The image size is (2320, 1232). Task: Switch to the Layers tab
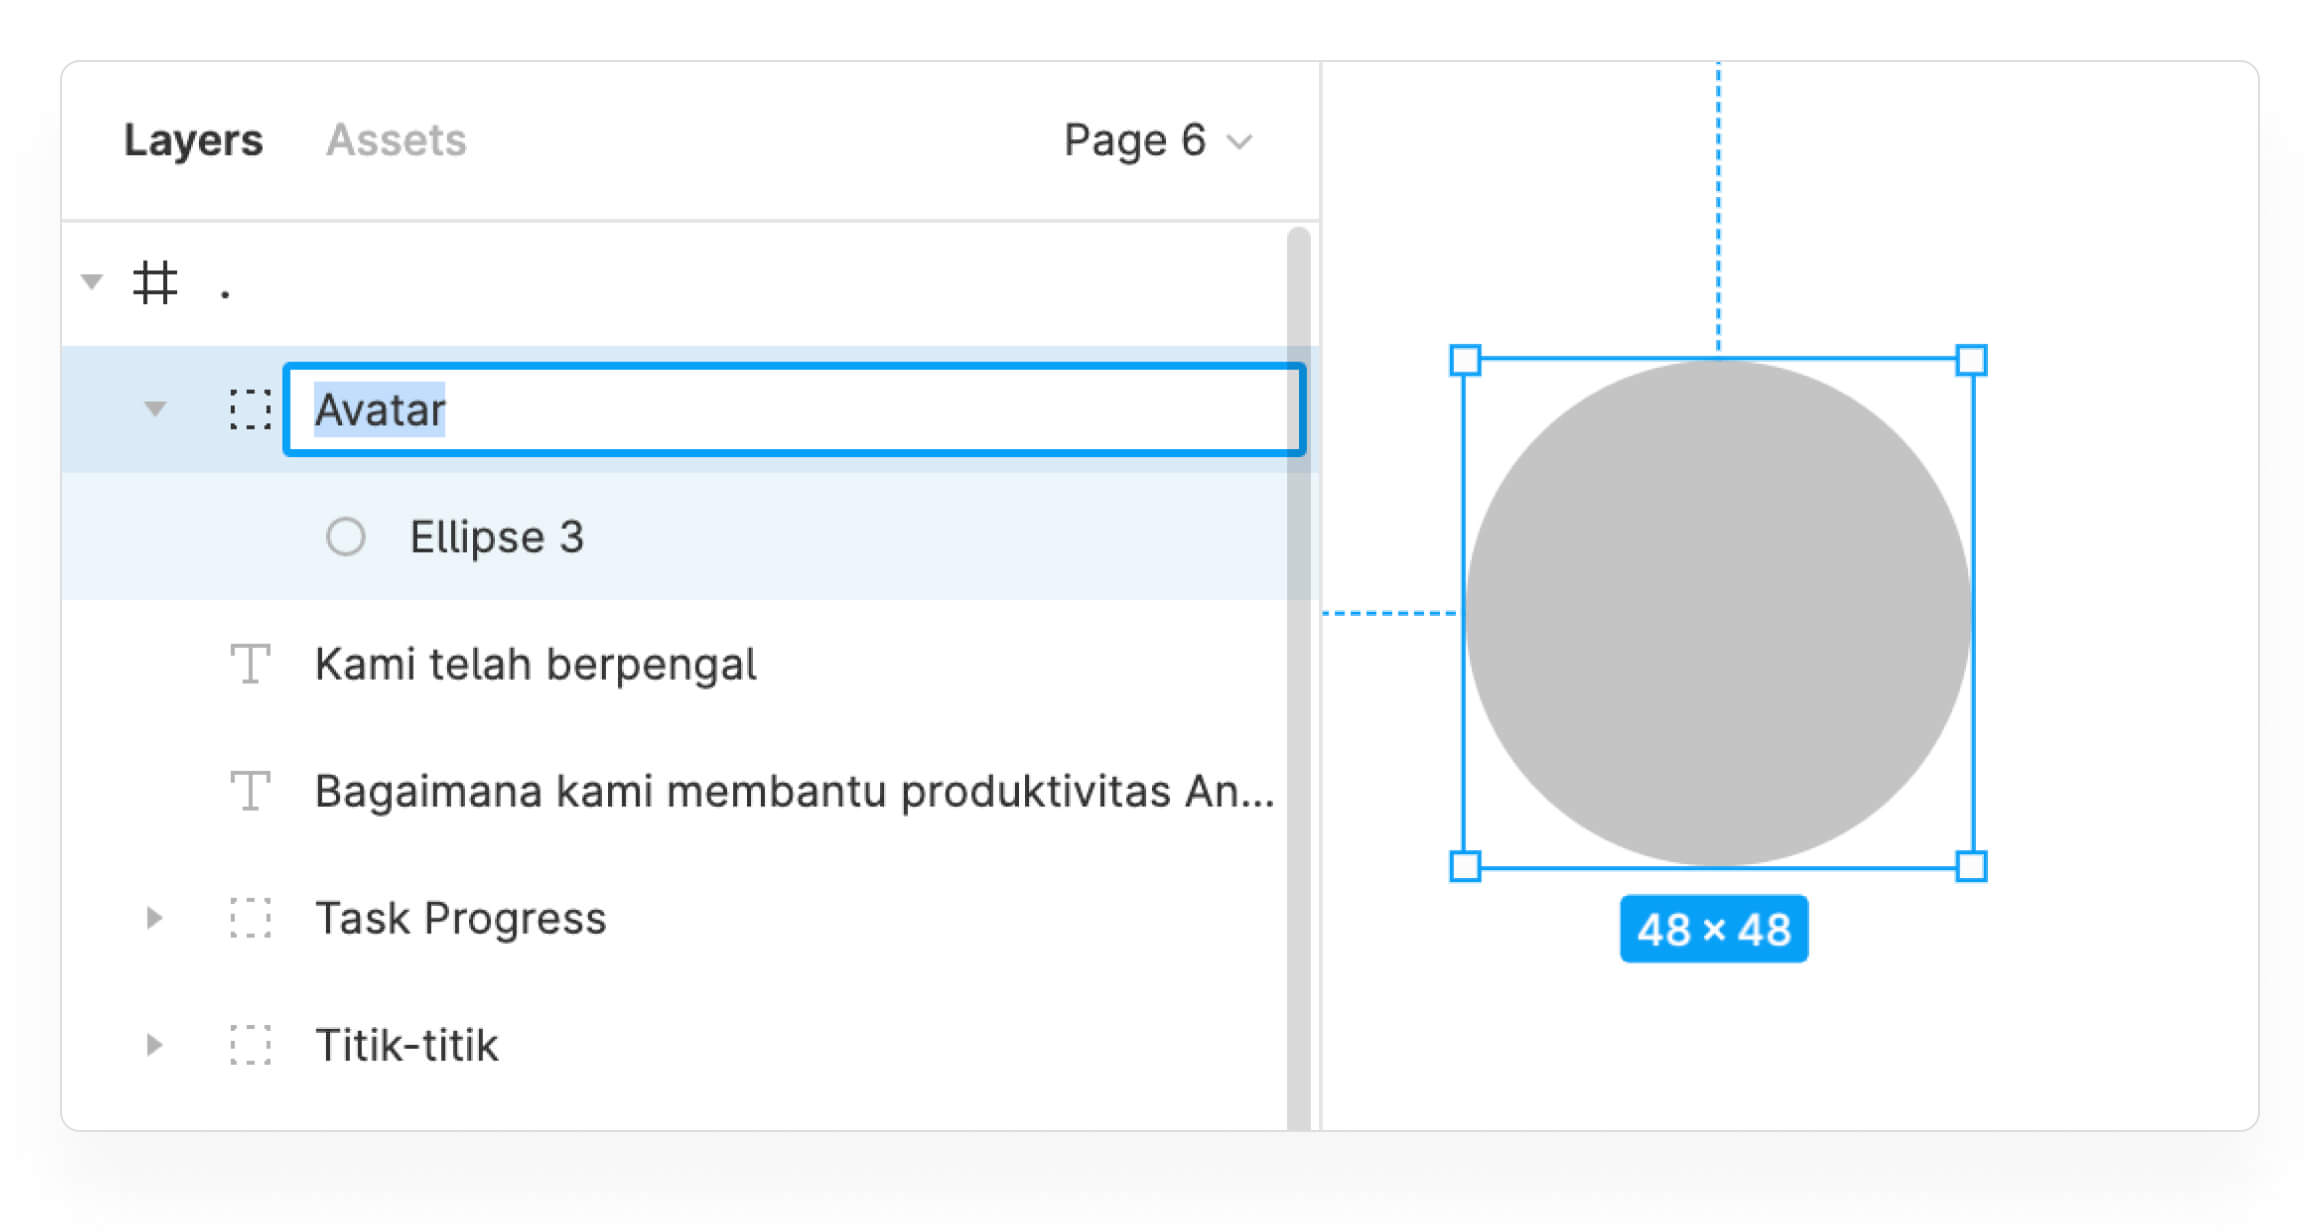click(x=193, y=141)
